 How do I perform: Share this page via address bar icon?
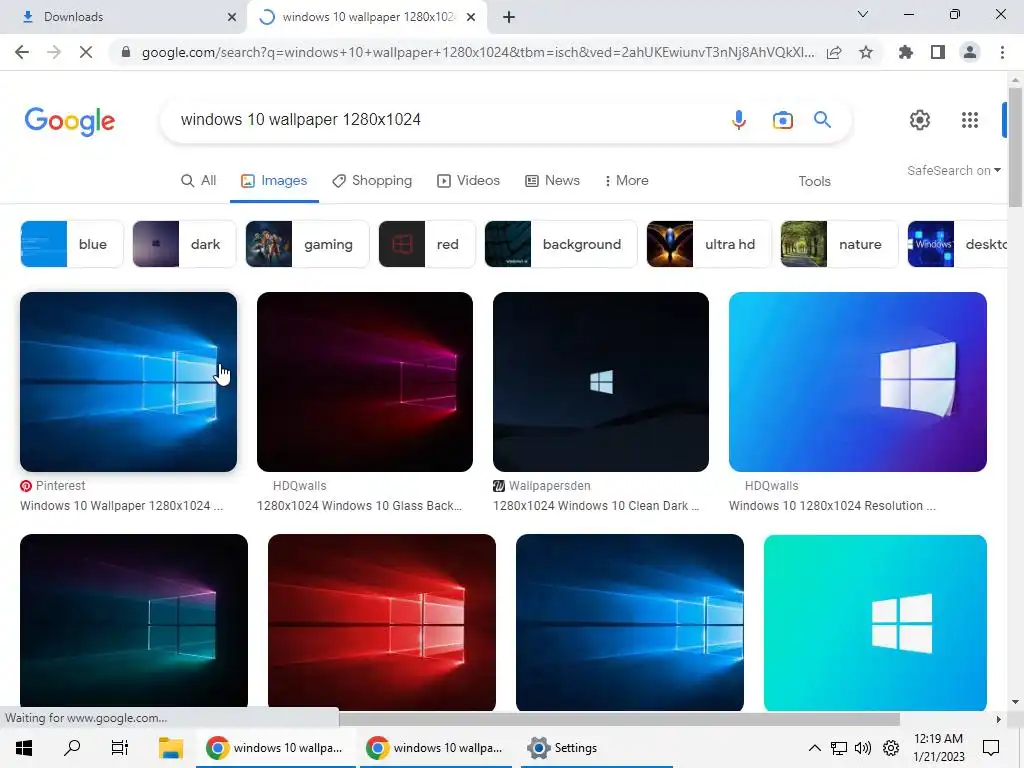pos(834,52)
